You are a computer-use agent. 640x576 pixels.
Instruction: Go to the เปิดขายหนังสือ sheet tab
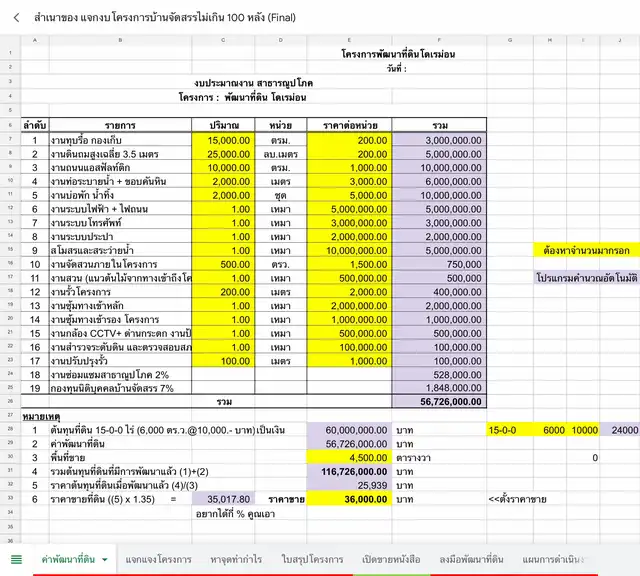click(x=392, y=559)
